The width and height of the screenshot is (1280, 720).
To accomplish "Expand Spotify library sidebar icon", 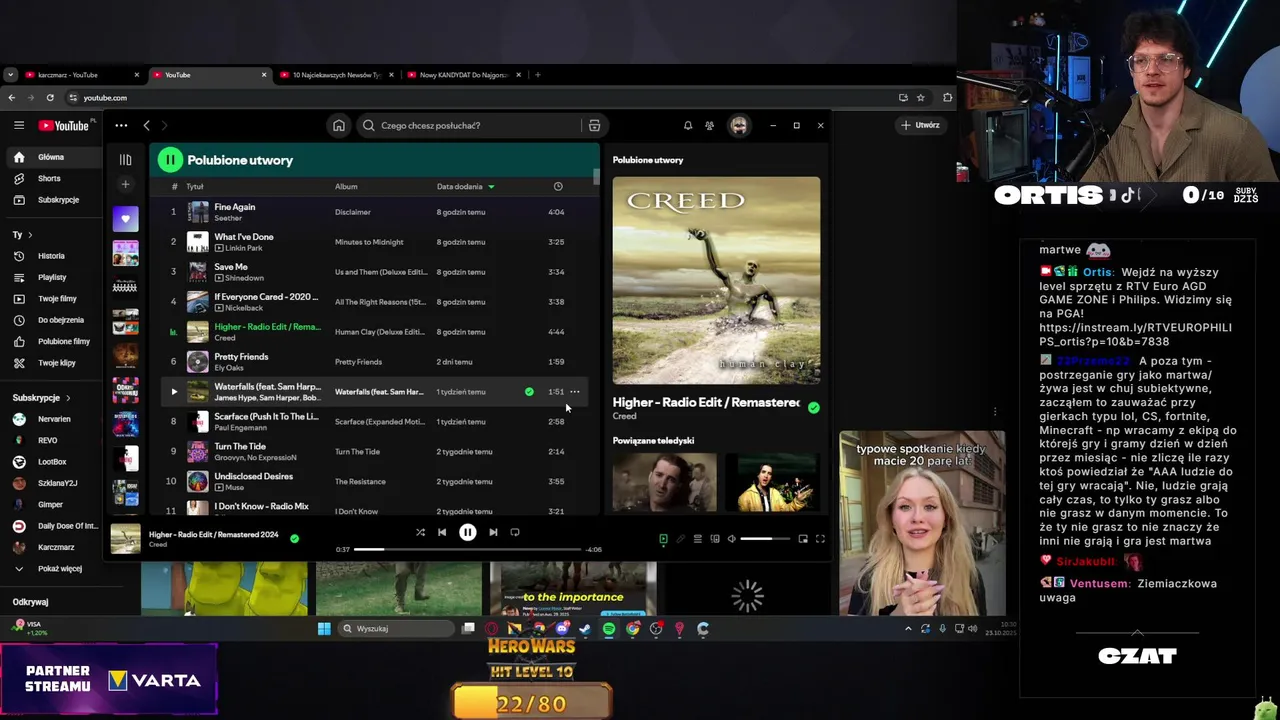I will (x=125, y=159).
